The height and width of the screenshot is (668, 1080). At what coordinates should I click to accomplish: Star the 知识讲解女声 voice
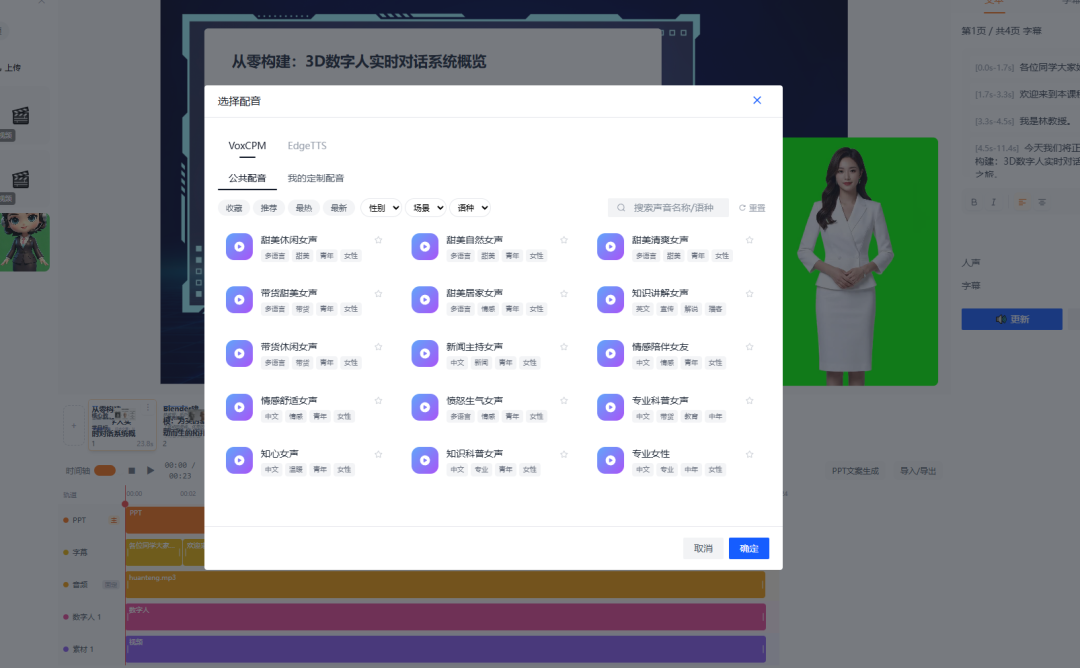[x=749, y=293]
